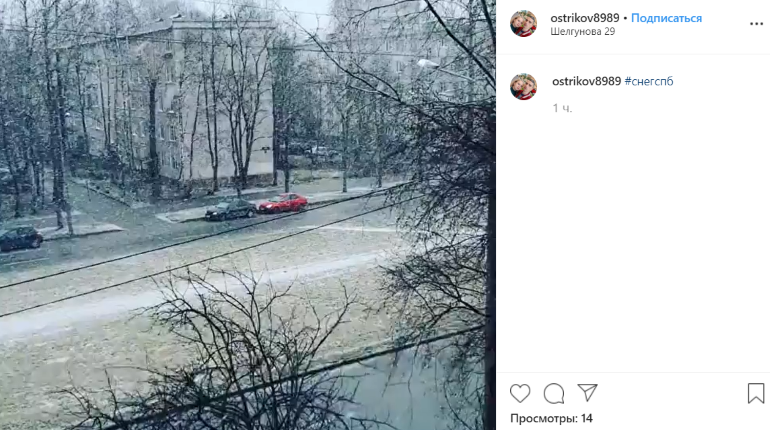Image resolution: width=770 pixels, height=430 pixels.
Task: Open the 1 ч. timestamp link
Action: (562, 108)
